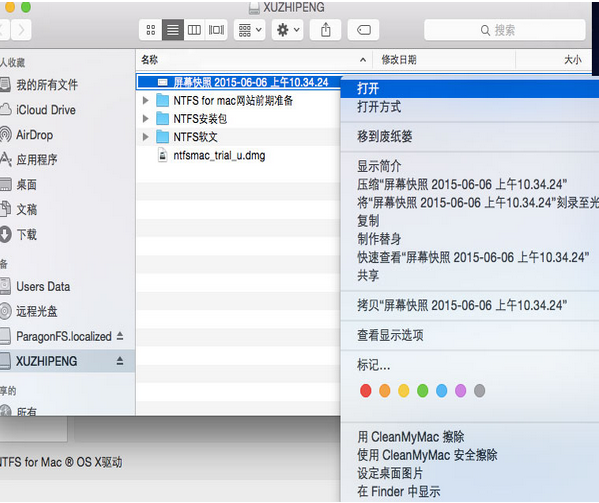Click the 搜索 search field

click(505, 30)
